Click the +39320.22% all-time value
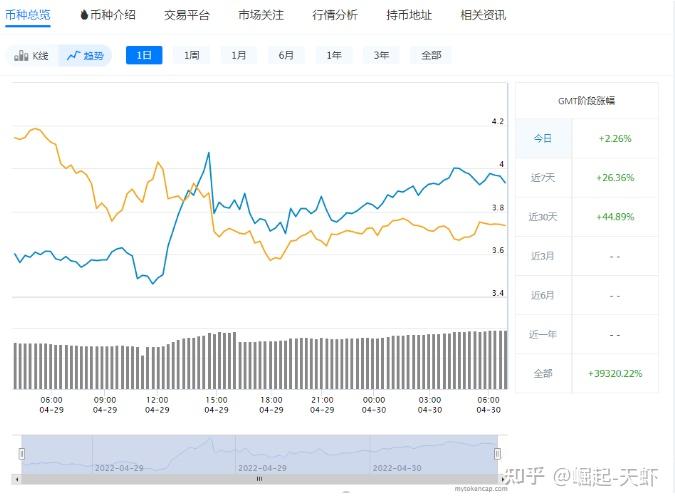This screenshot has height=504, width=675. click(615, 374)
